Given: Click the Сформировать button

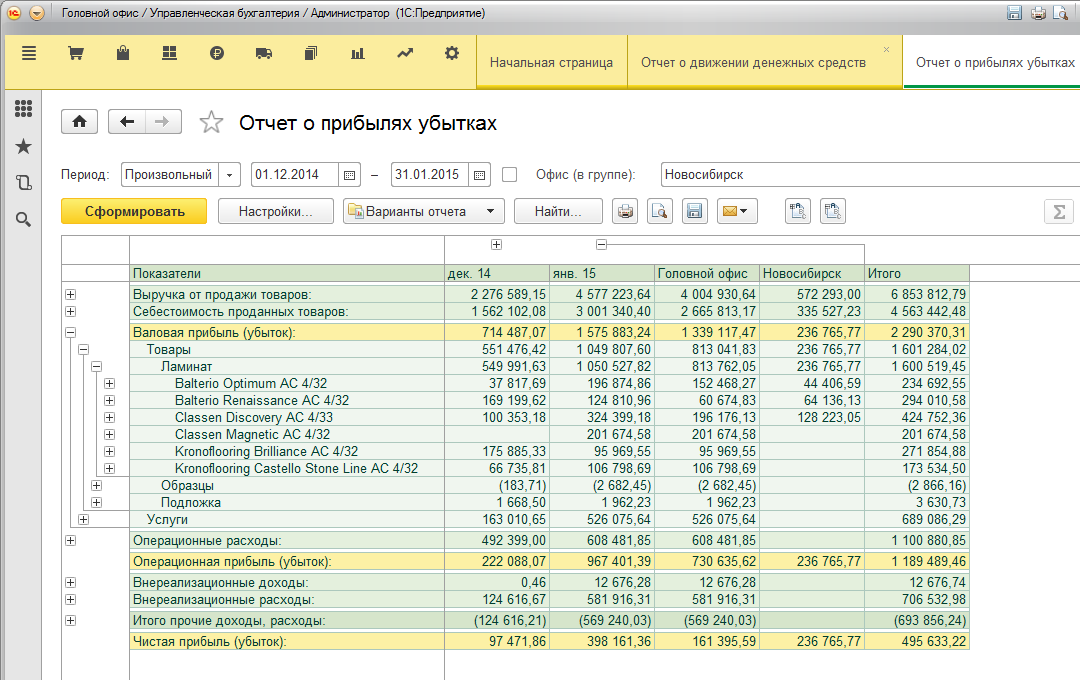Looking at the screenshot, I should coord(134,211).
